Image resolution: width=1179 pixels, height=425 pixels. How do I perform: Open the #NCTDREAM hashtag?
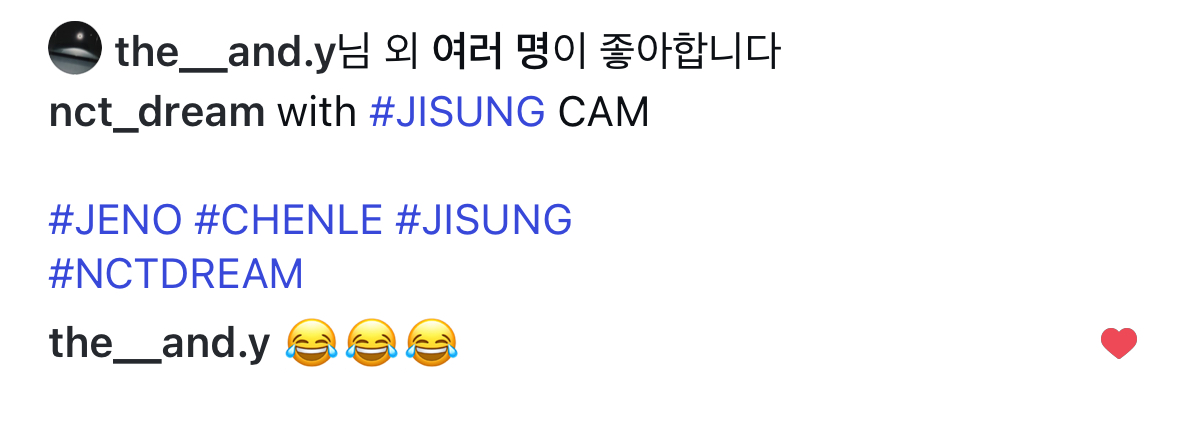point(176,274)
